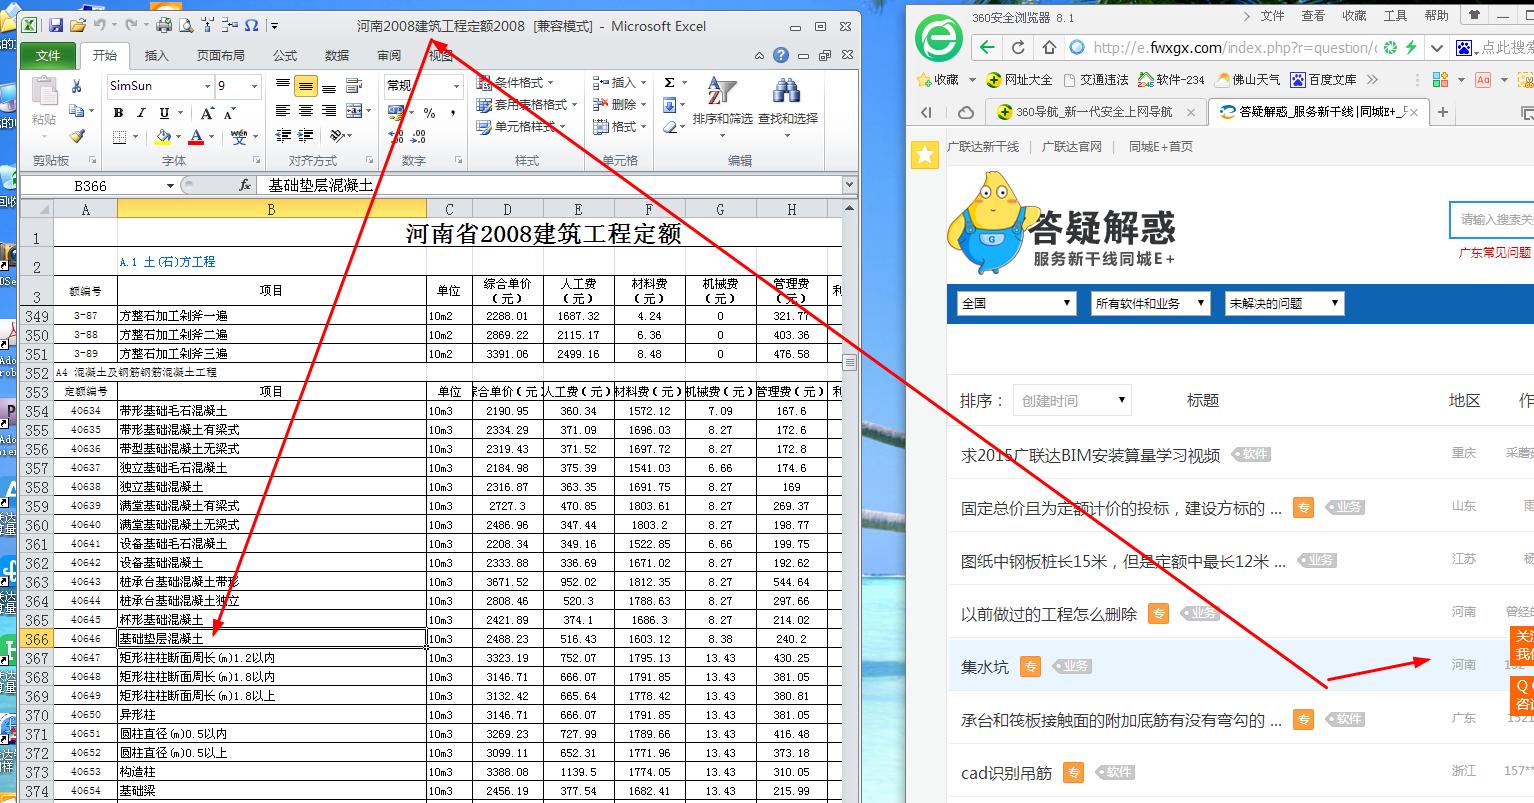1534x803 pixels.
Task: Open the font size dropdown
Action: tap(254, 86)
